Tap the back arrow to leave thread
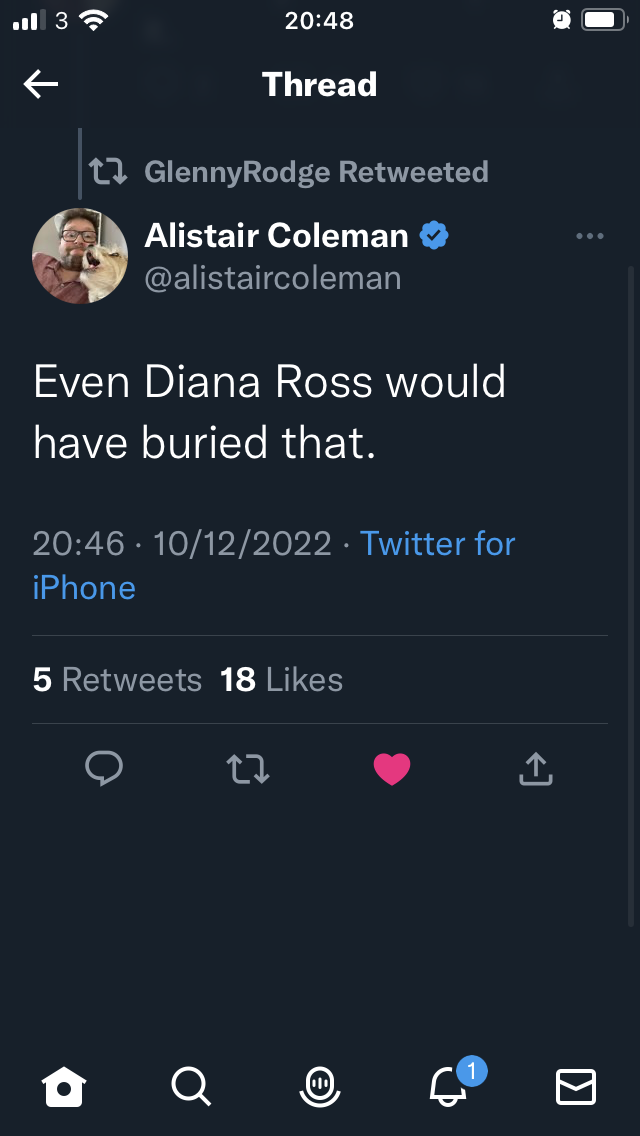The height and width of the screenshot is (1136, 640). click(x=41, y=85)
